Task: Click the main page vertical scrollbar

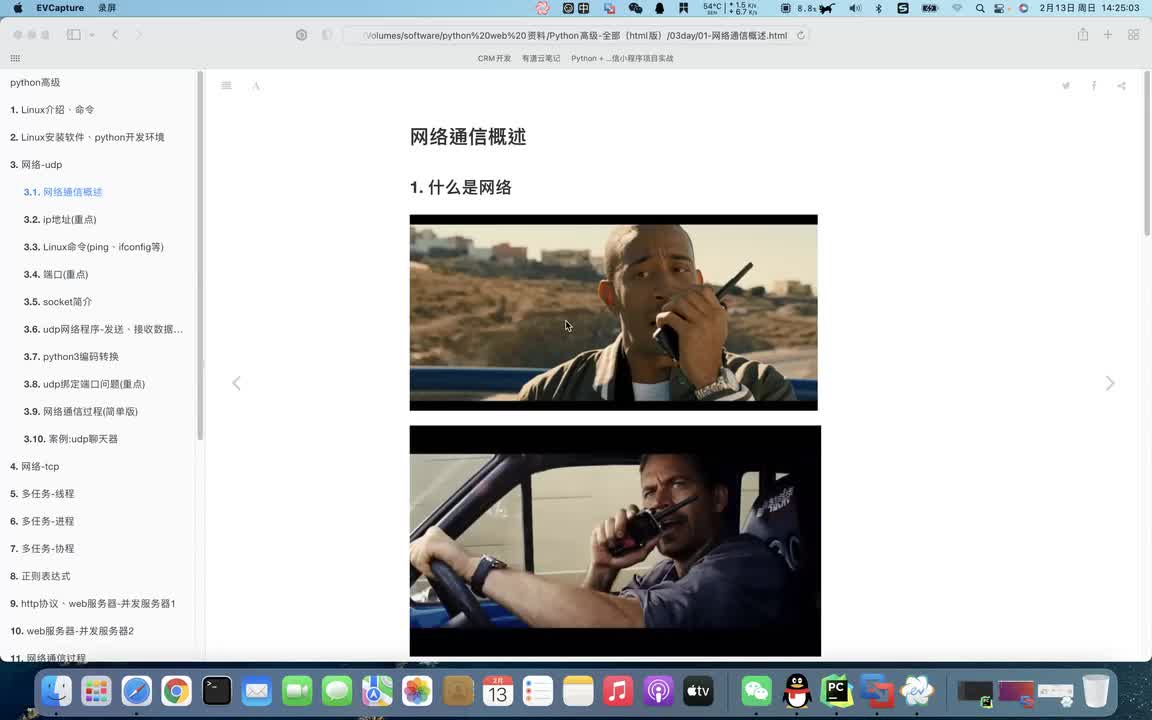Action: pyautogui.click(x=1147, y=153)
